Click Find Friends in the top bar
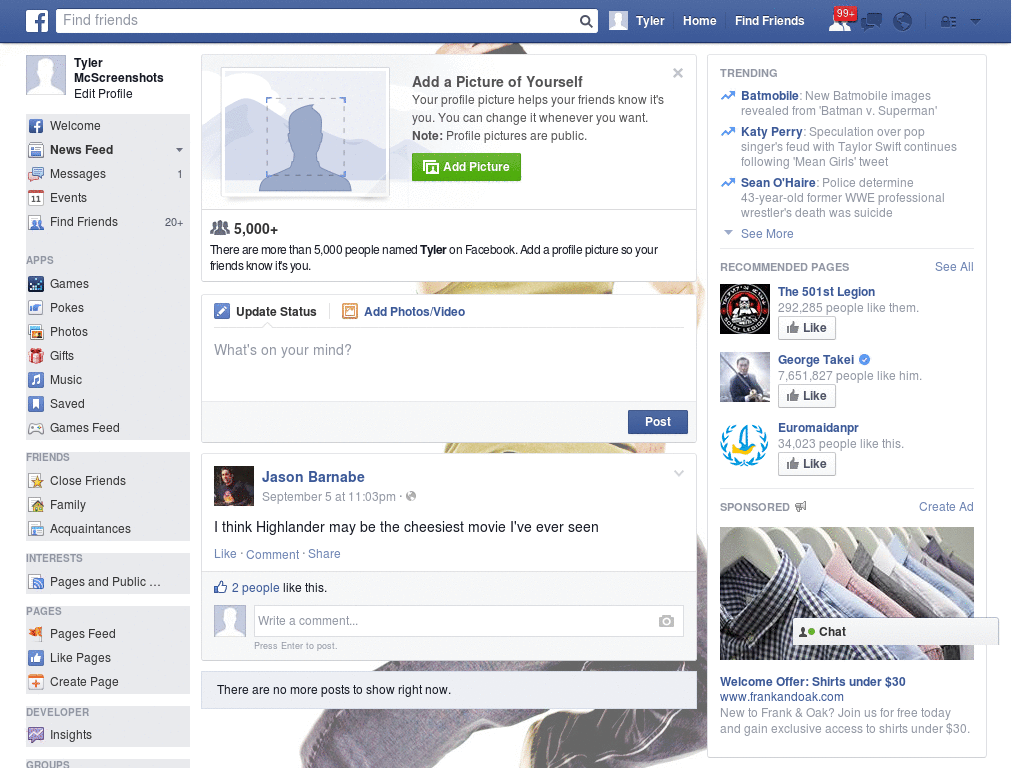 coord(769,21)
